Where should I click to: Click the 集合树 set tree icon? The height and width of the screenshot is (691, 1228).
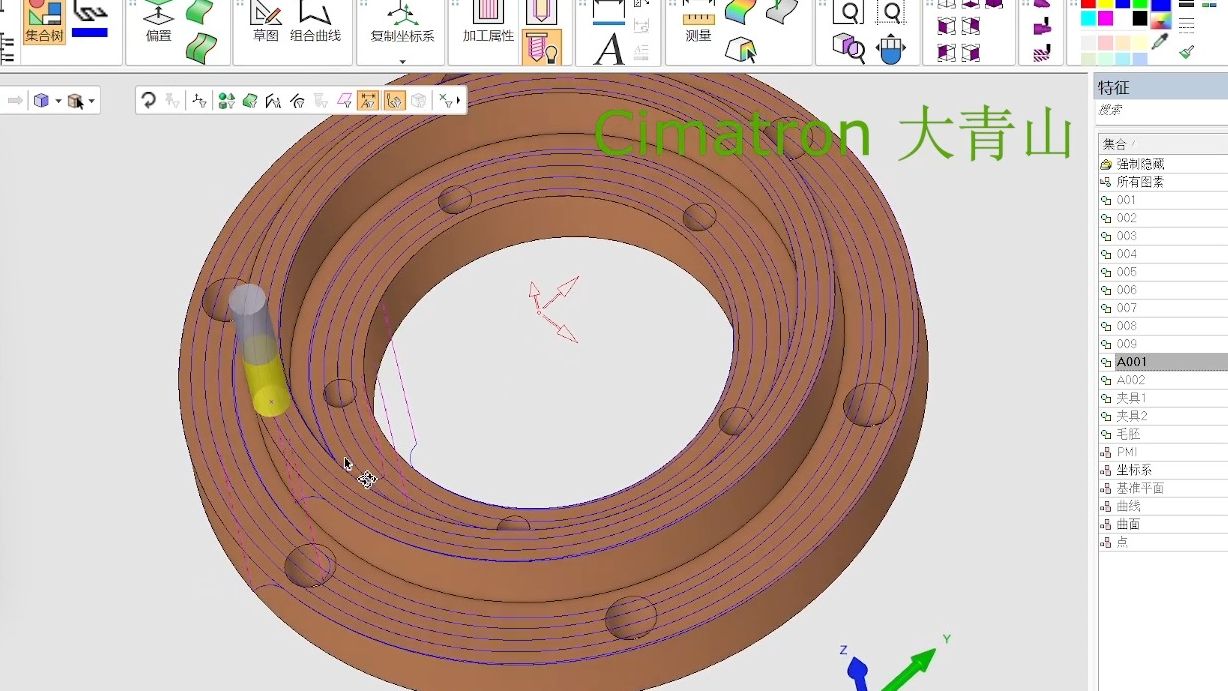(x=44, y=23)
